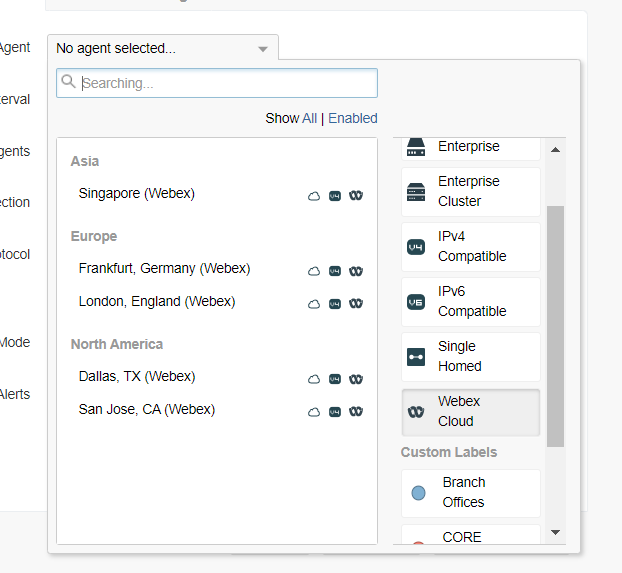
Task: Click IPv4 icon on San Jose row
Action: click(335, 412)
